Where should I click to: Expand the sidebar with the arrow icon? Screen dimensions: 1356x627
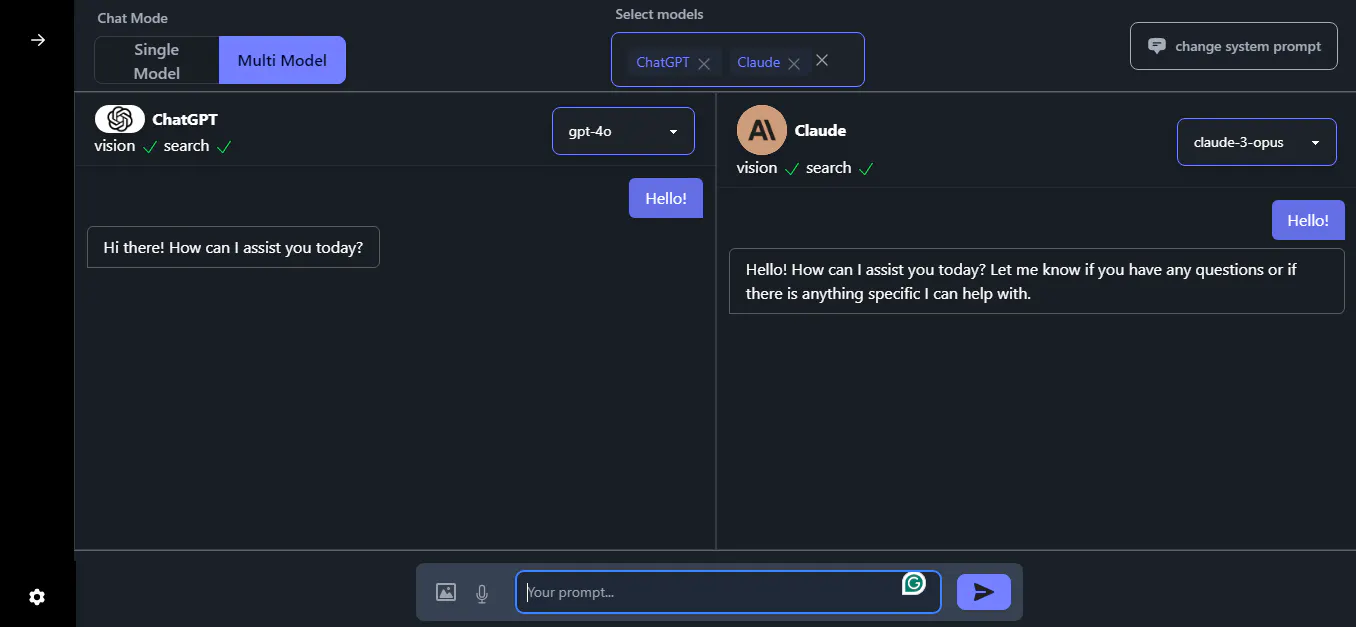[38, 40]
